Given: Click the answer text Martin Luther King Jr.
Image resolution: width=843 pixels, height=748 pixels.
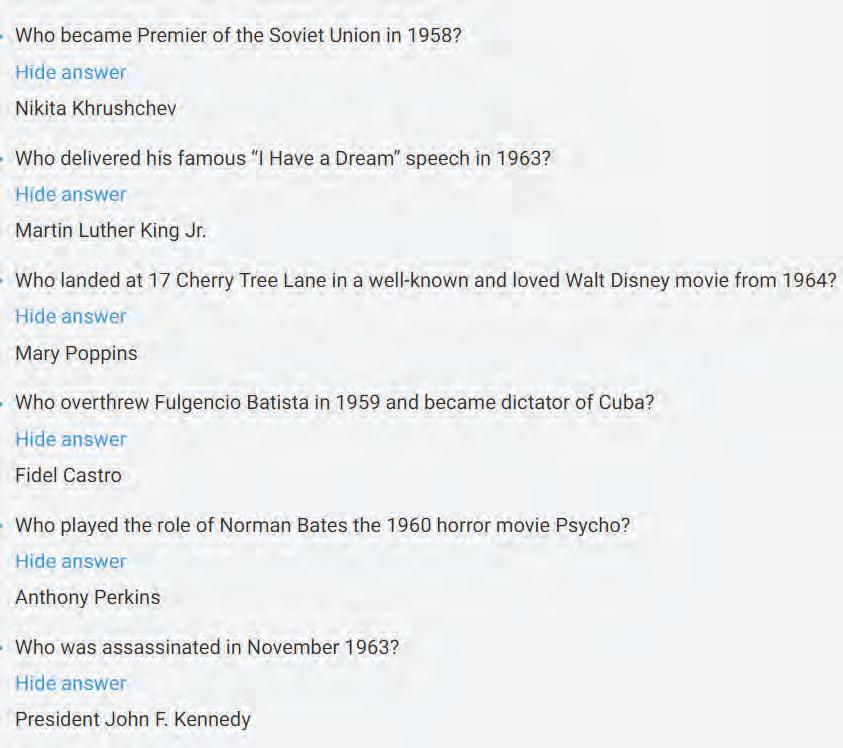Looking at the screenshot, I should [x=111, y=230].
